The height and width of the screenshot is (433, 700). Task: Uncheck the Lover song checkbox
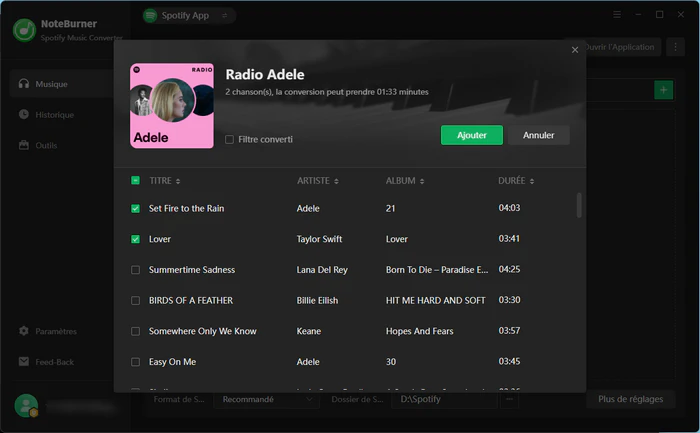coord(135,239)
